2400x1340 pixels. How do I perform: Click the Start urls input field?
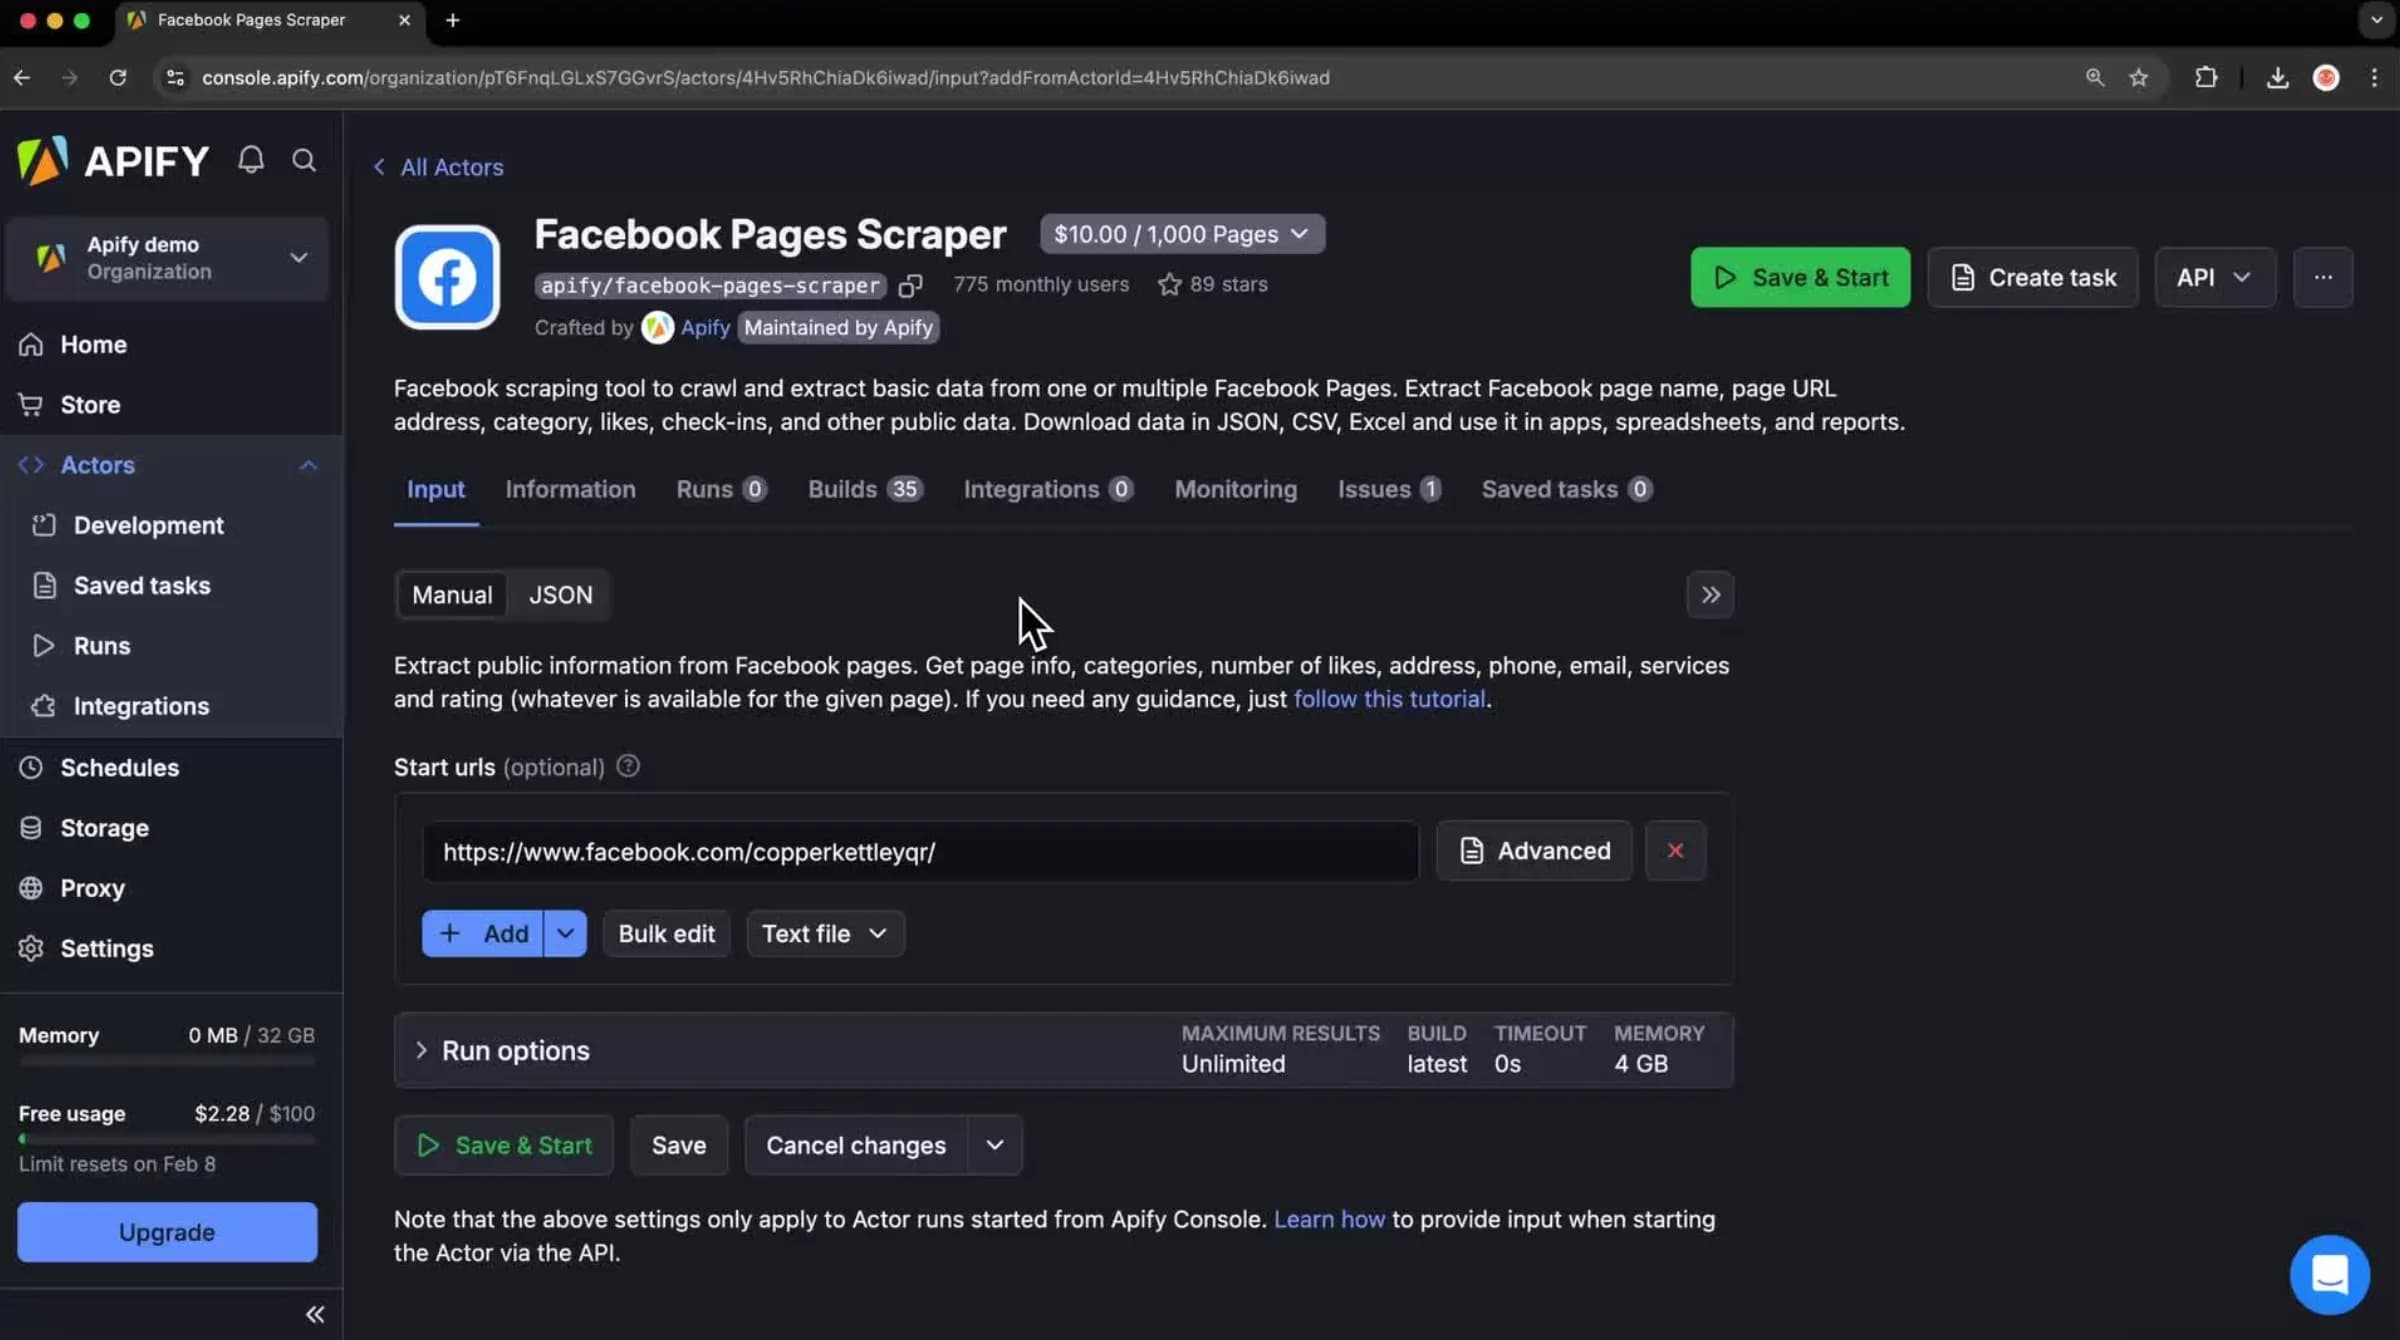(x=920, y=851)
